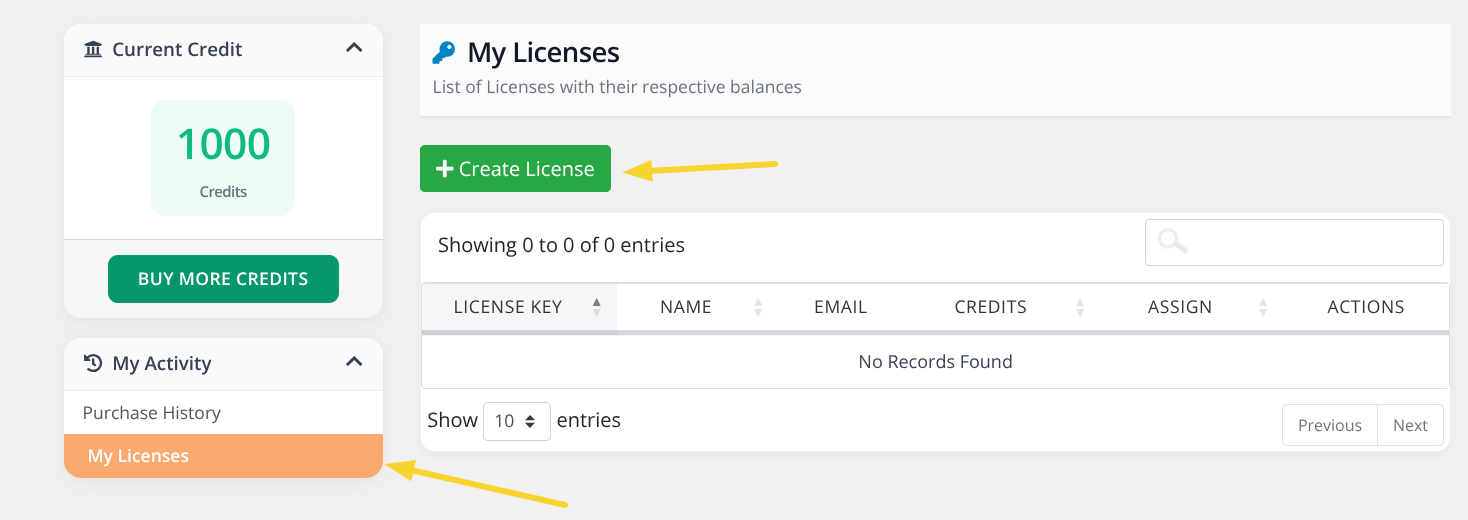Go to Previous page of licenses
1468x520 pixels.
point(1329,425)
